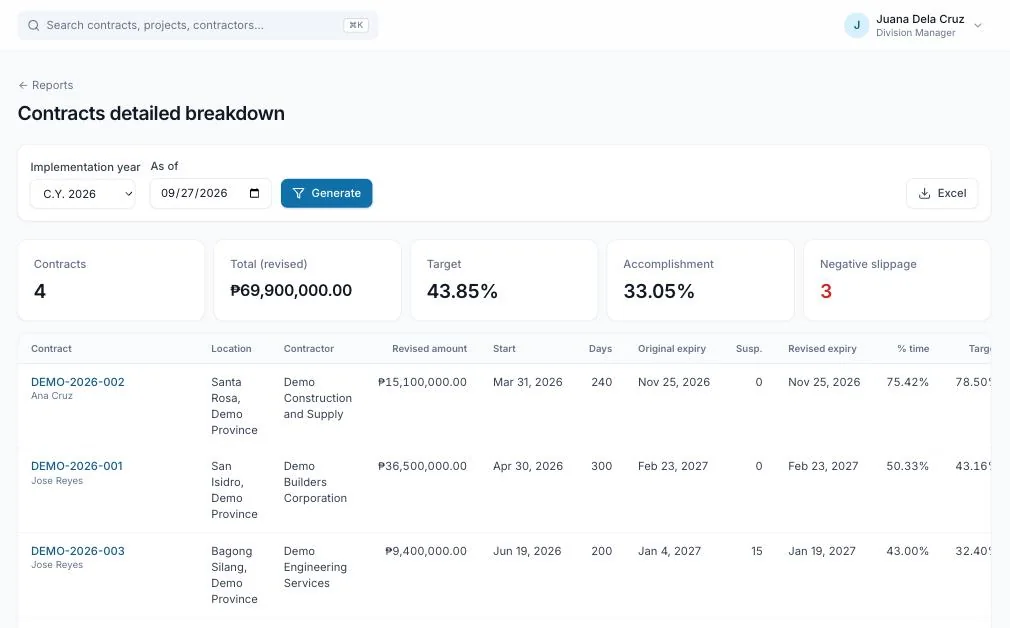Click the Mar 31, 2026 start date
The image size is (1010, 628).
tap(528, 382)
